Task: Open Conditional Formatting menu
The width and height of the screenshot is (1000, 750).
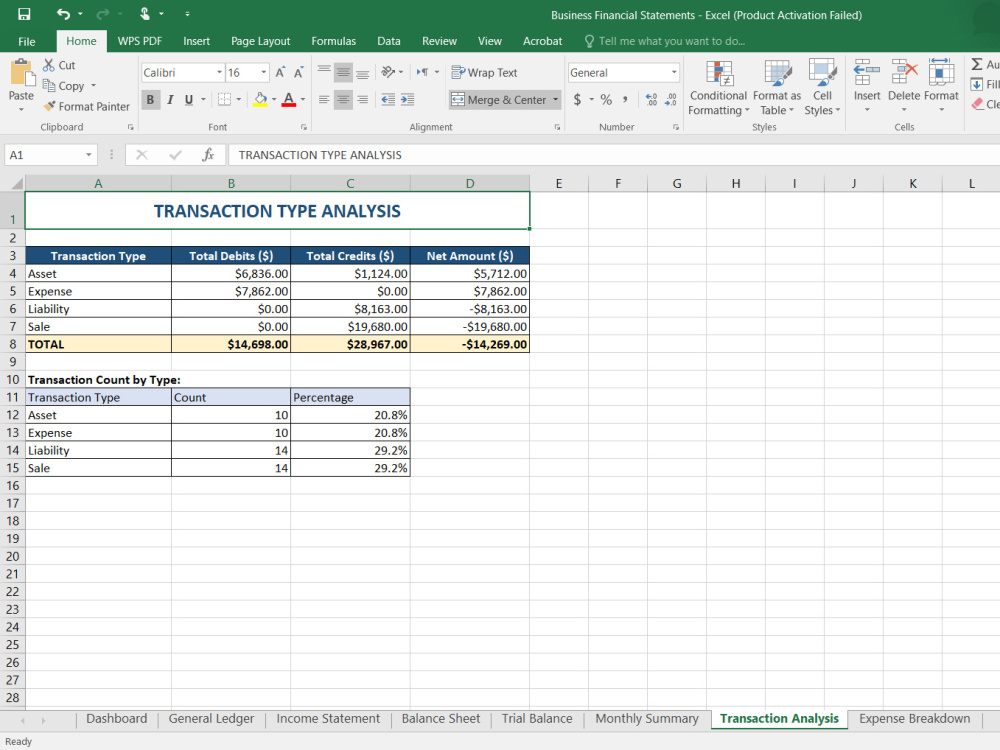Action: (x=718, y=88)
